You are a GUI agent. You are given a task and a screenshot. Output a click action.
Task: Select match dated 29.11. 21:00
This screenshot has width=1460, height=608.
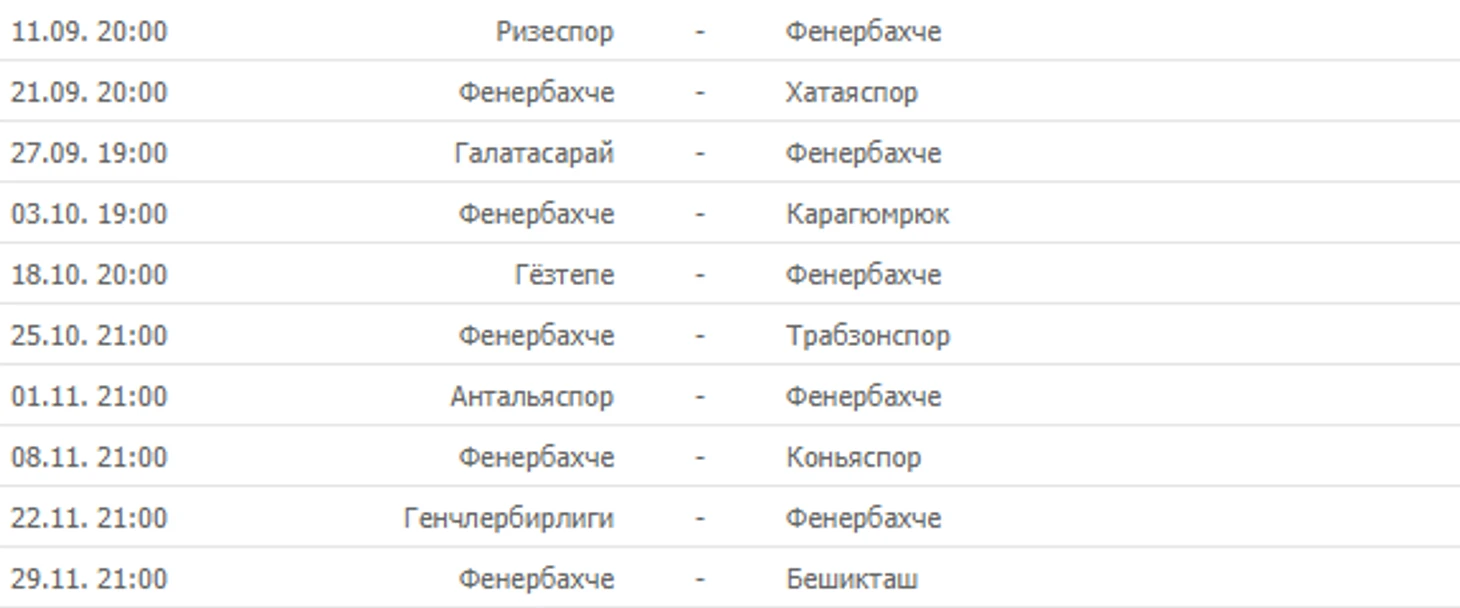click(730, 579)
